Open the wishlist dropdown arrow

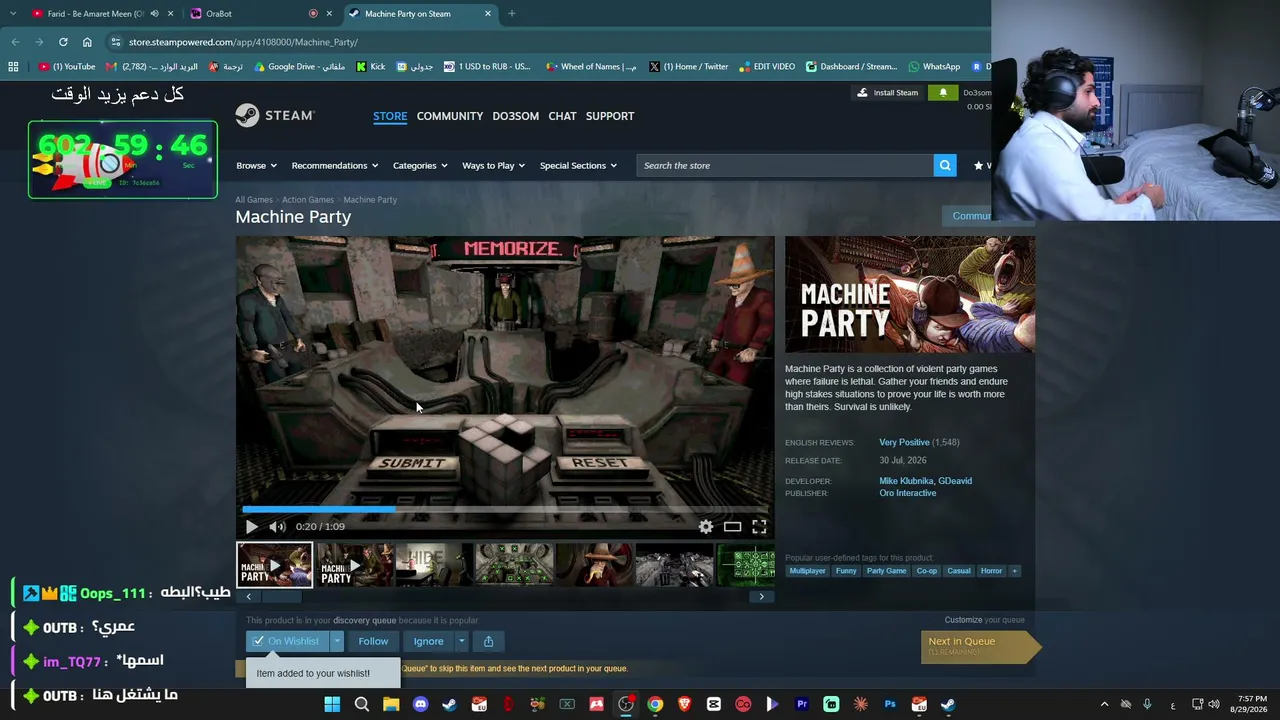click(337, 641)
